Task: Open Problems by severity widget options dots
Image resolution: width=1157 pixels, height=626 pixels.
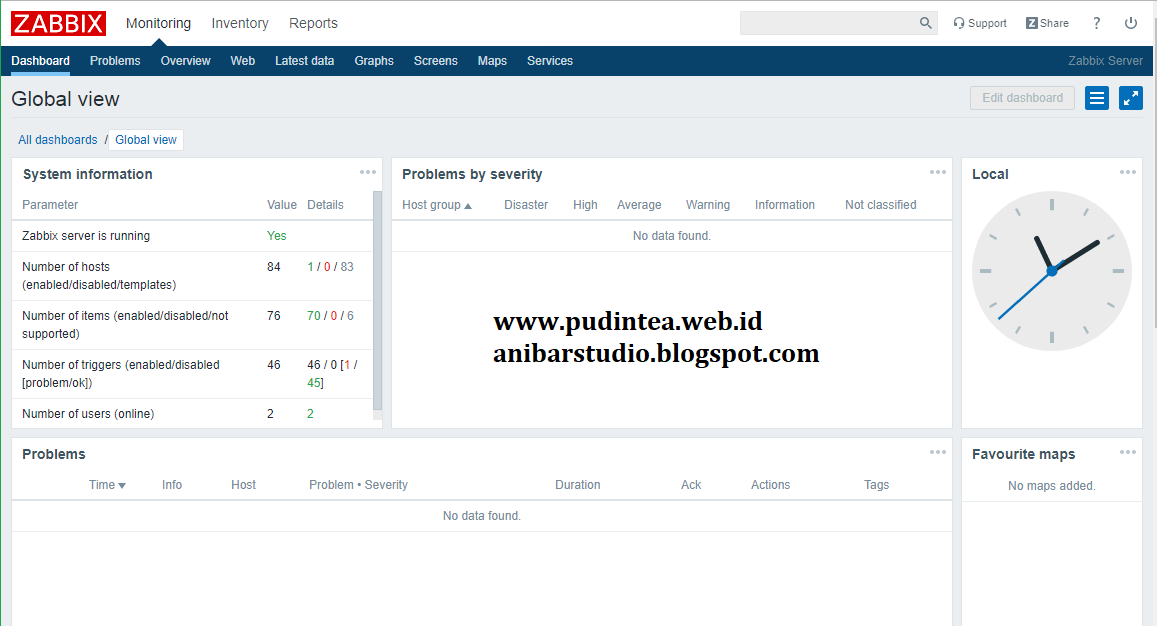Action: pyautogui.click(x=938, y=172)
